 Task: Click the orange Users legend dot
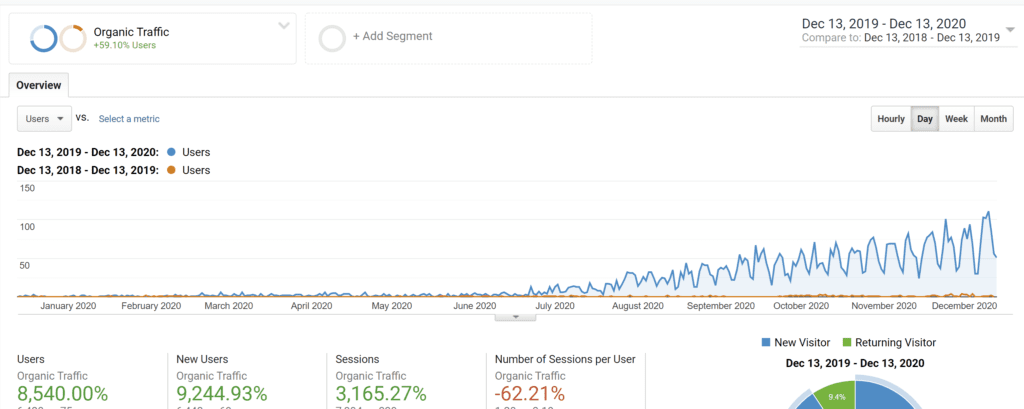click(x=171, y=170)
